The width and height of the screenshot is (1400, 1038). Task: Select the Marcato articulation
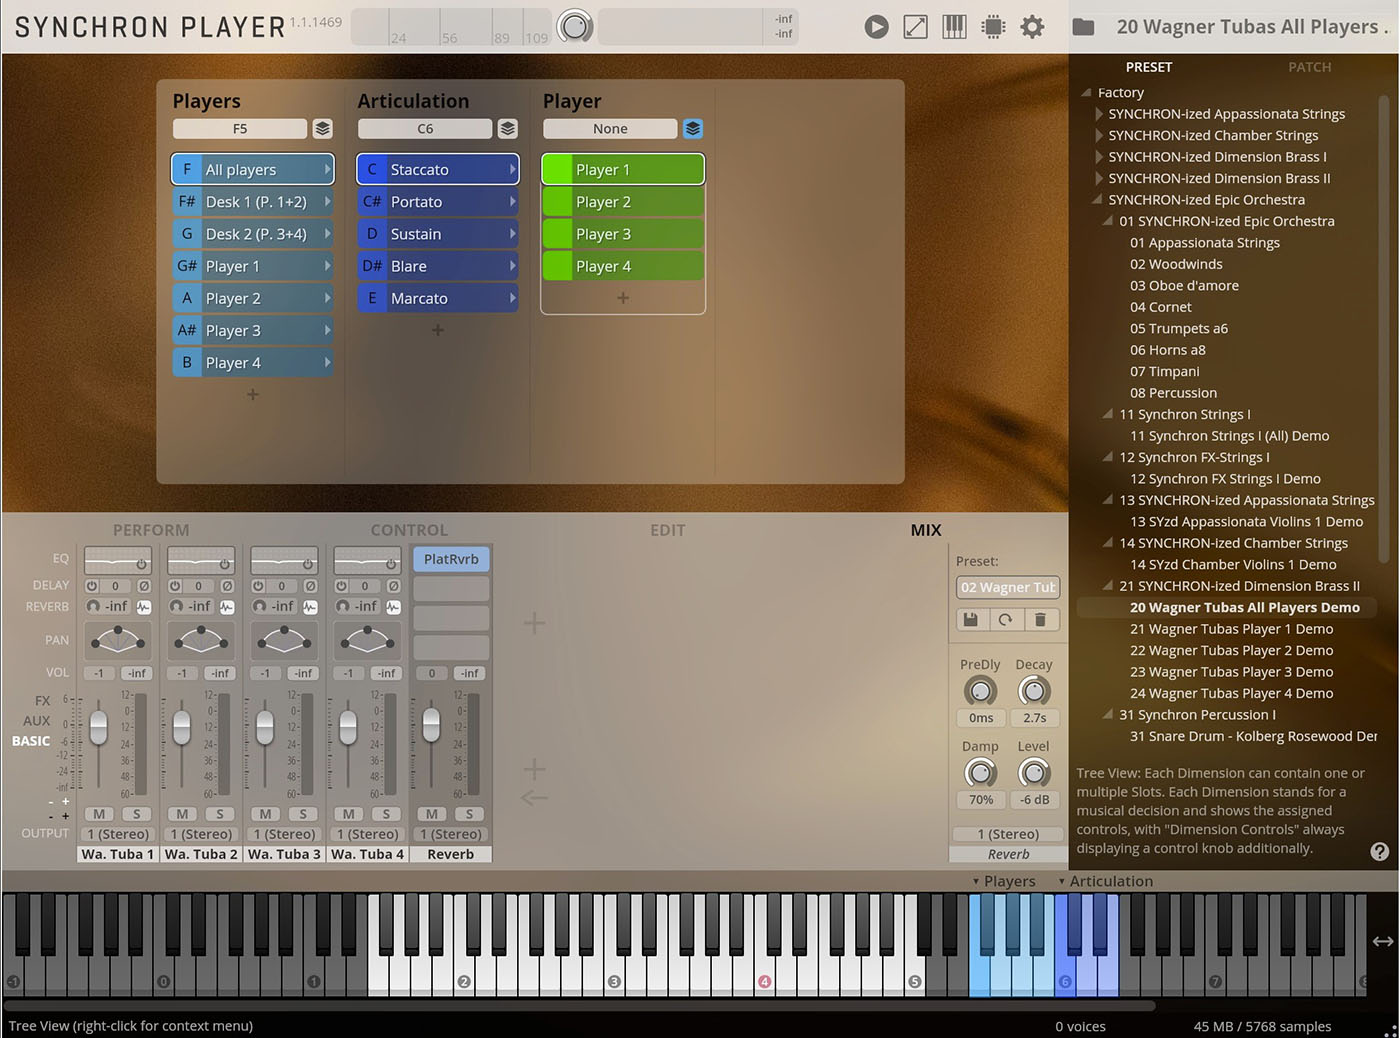point(437,298)
